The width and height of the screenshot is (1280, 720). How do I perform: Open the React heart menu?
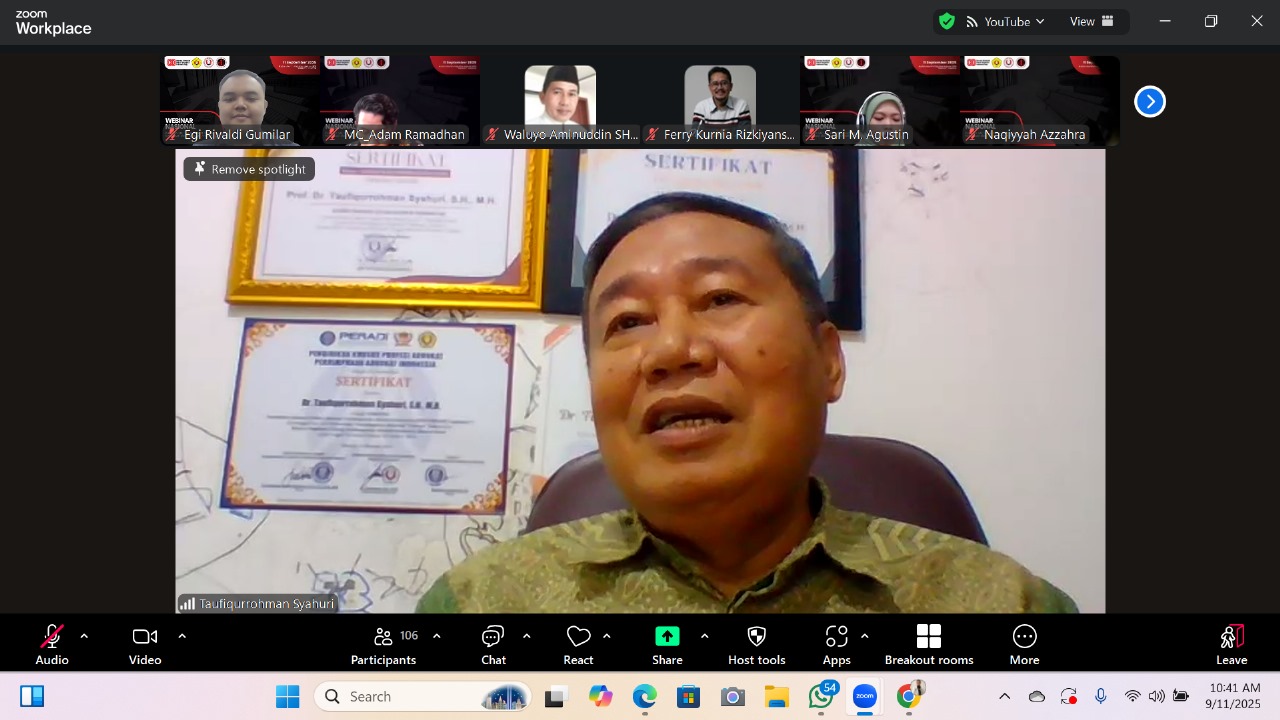[578, 645]
